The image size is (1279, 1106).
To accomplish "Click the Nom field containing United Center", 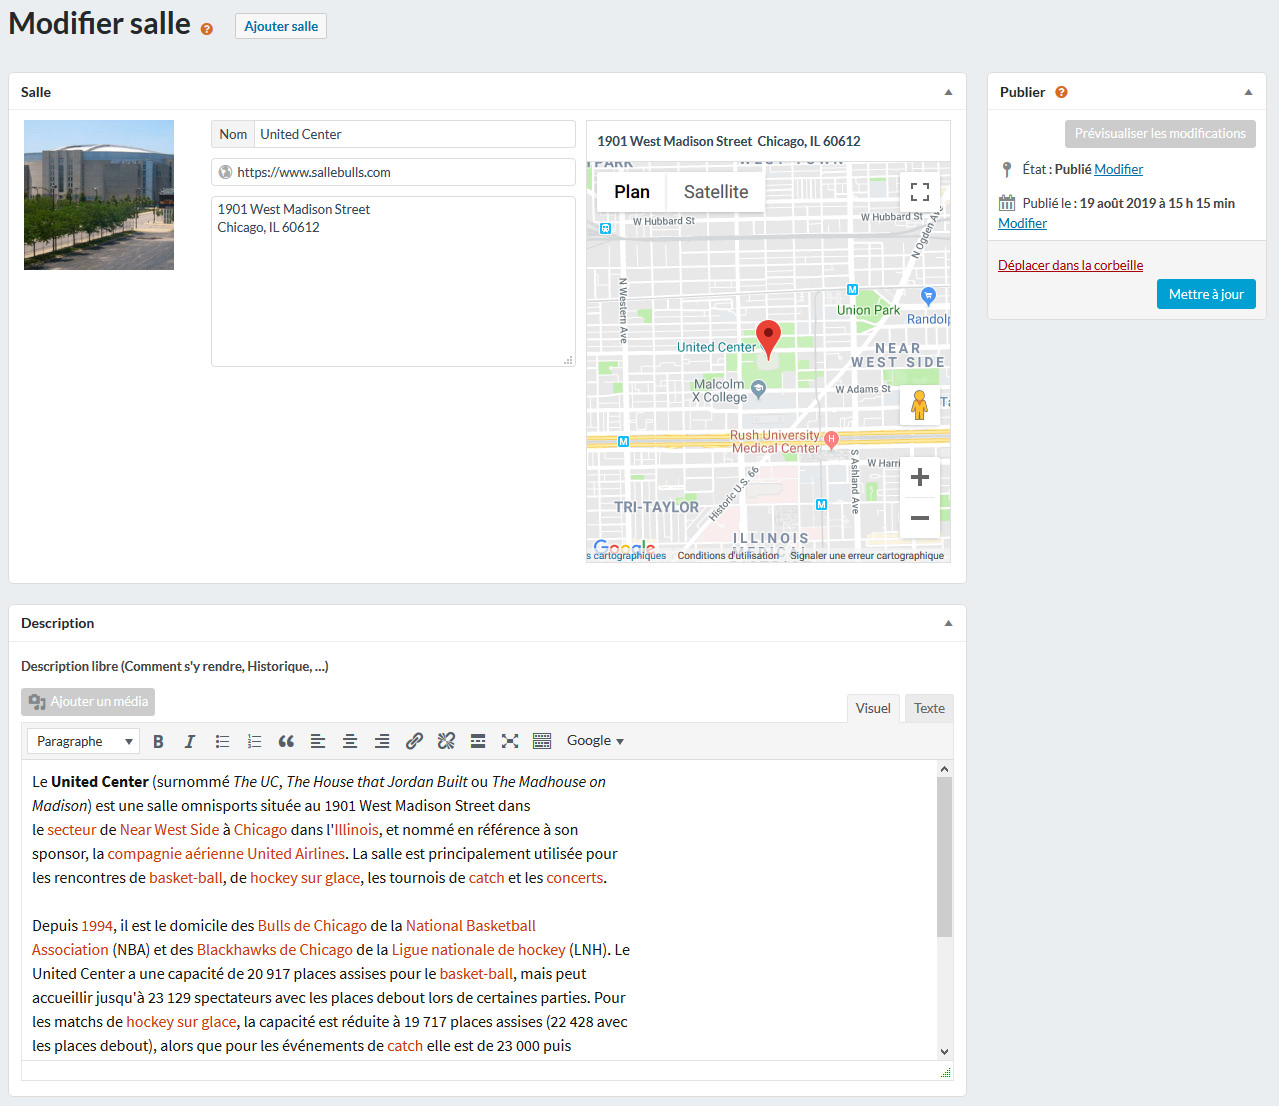I will tap(414, 134).
